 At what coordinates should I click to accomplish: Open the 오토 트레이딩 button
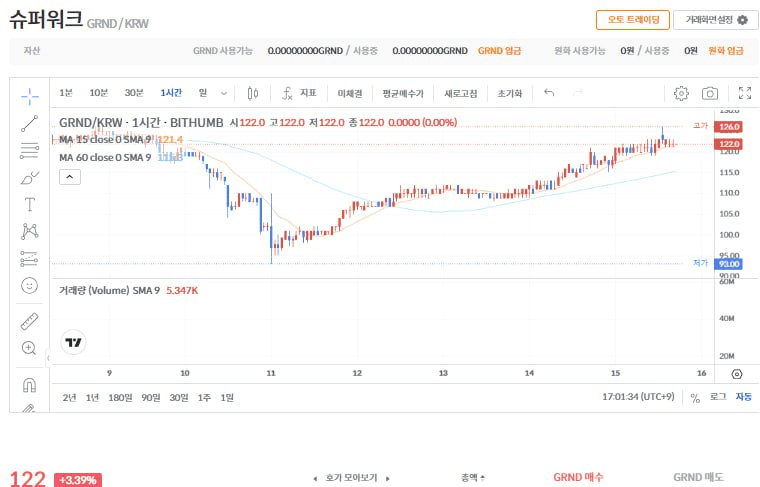click(x=633, y=20)
